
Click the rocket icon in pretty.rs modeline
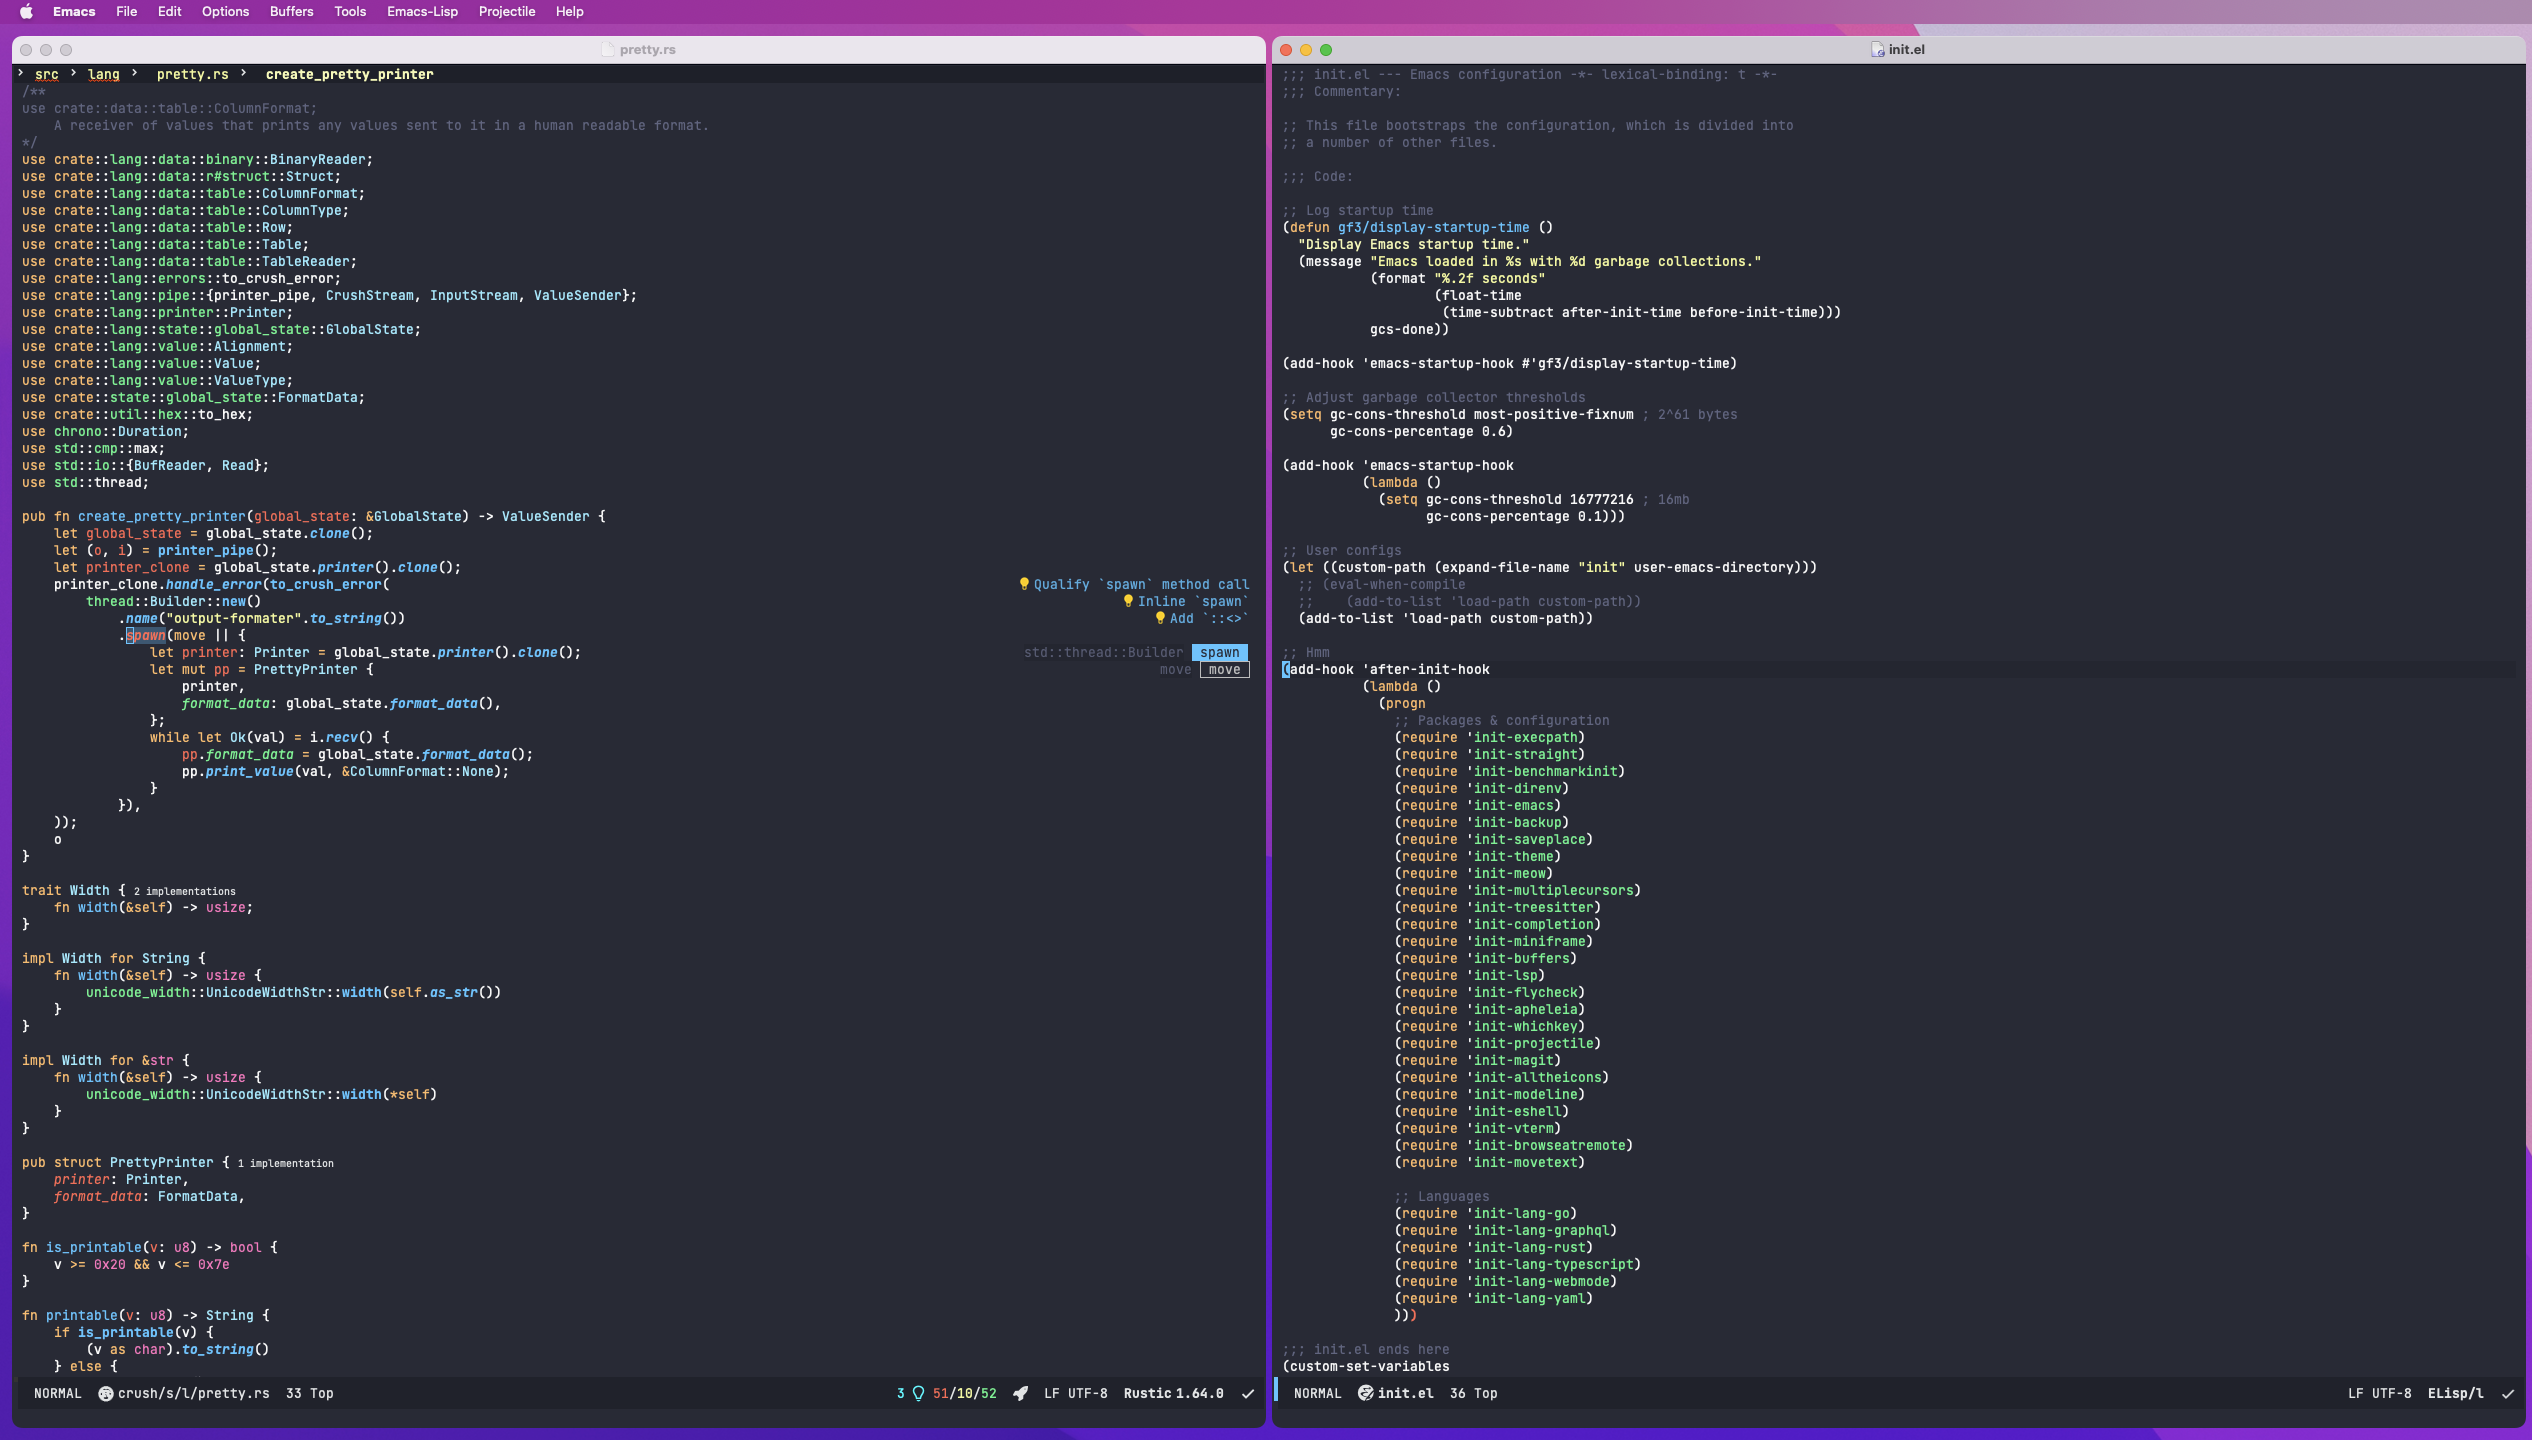pos(1020,1393)
